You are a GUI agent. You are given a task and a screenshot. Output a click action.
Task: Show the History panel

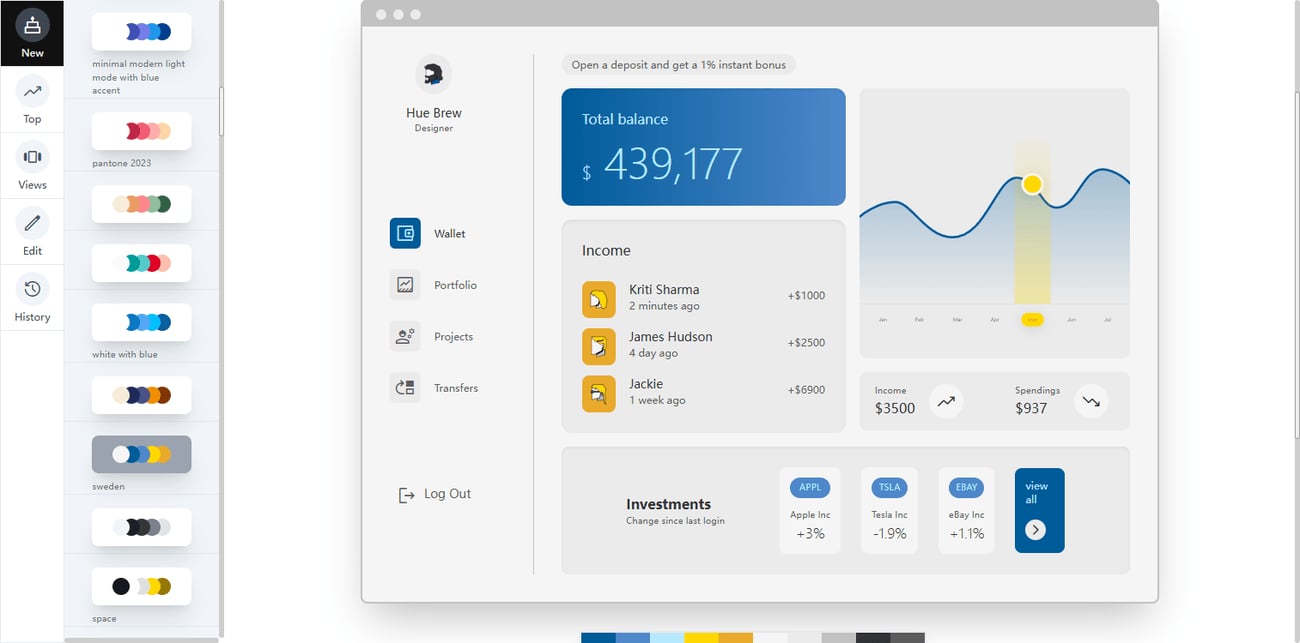click(x=32, y=290)
